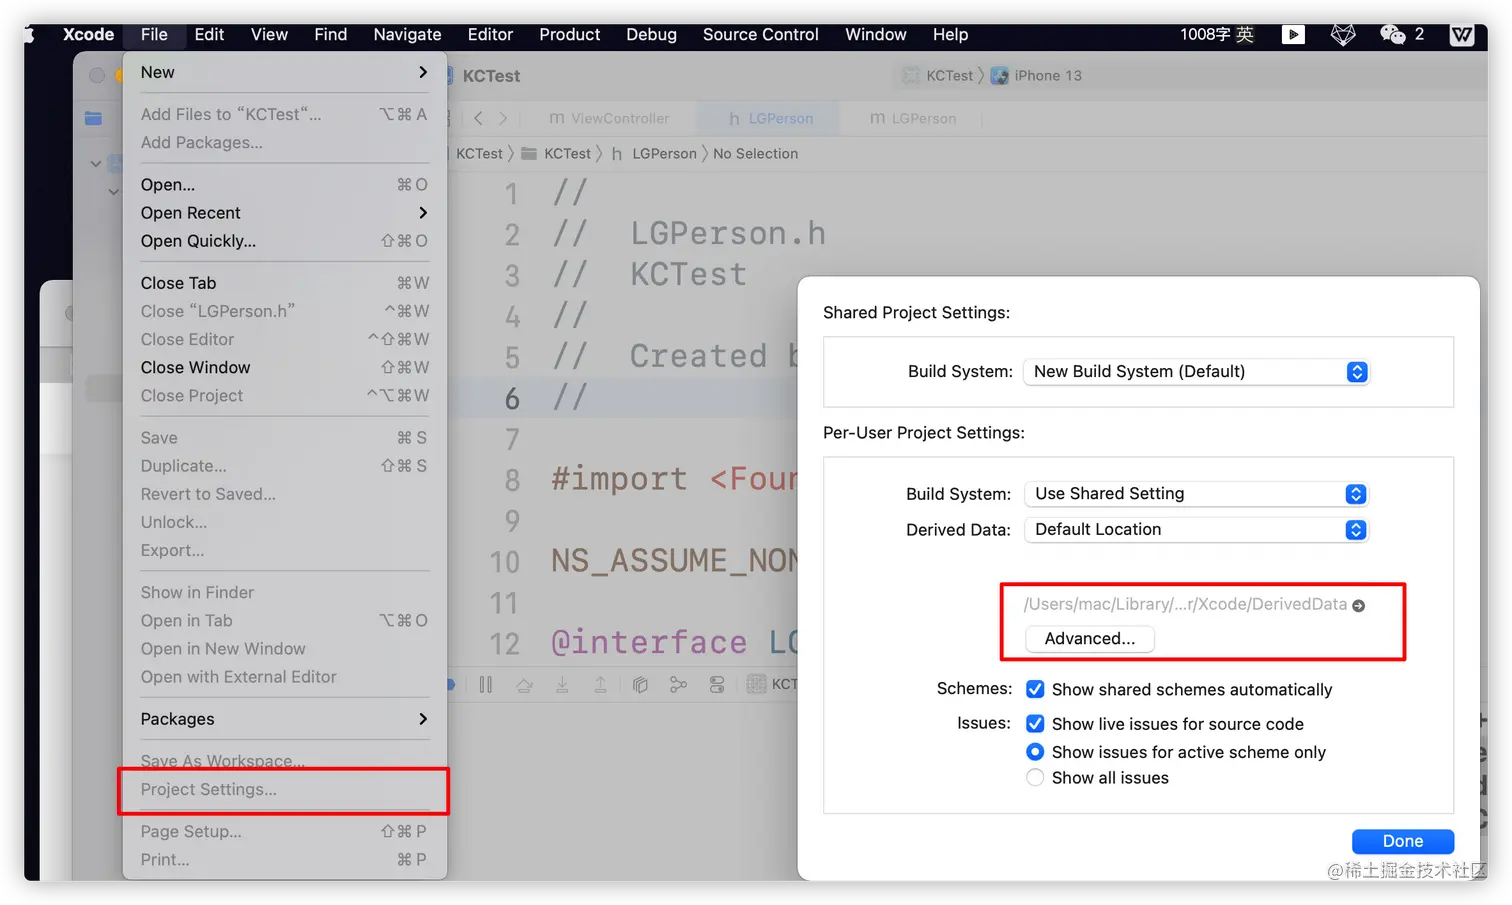
Task: Open the Help menu
Action: click(x=950, y=34)
